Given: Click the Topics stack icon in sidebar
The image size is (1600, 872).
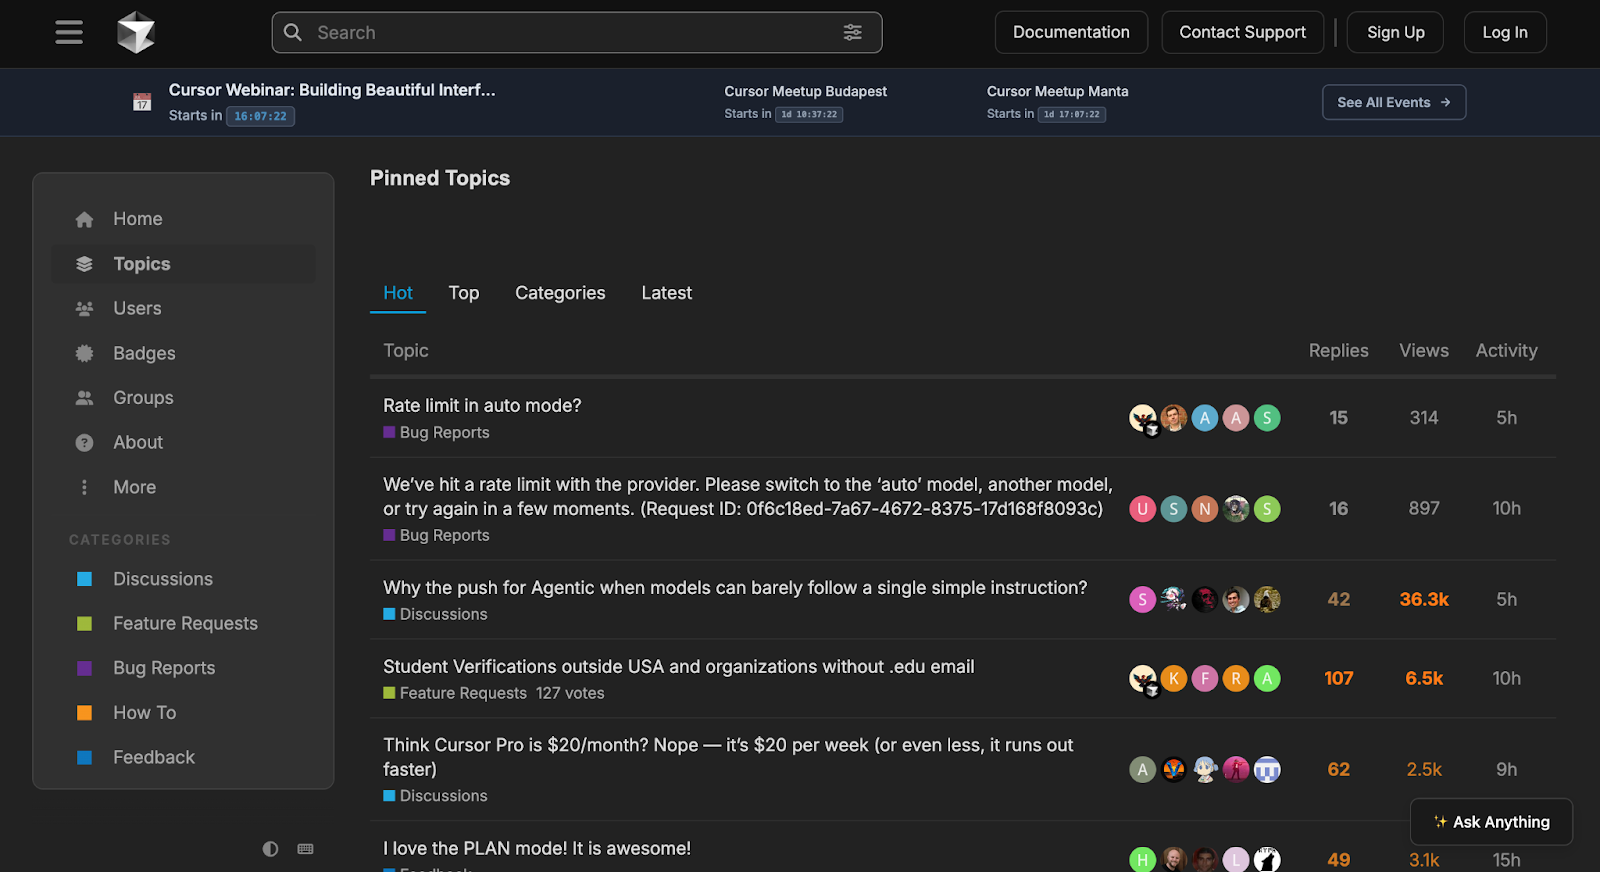Looking at the screenshot, I should pos(84,264).
